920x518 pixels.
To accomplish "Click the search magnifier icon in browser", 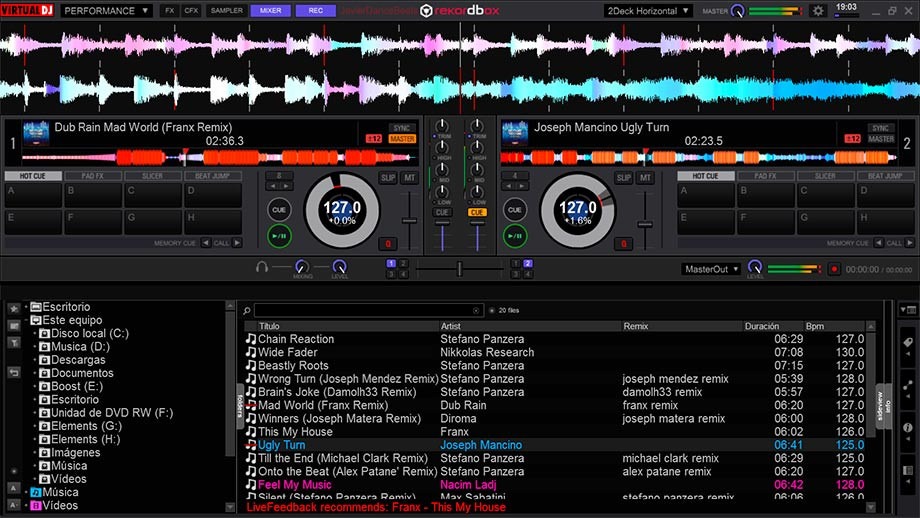I will (x=247, y=310).
